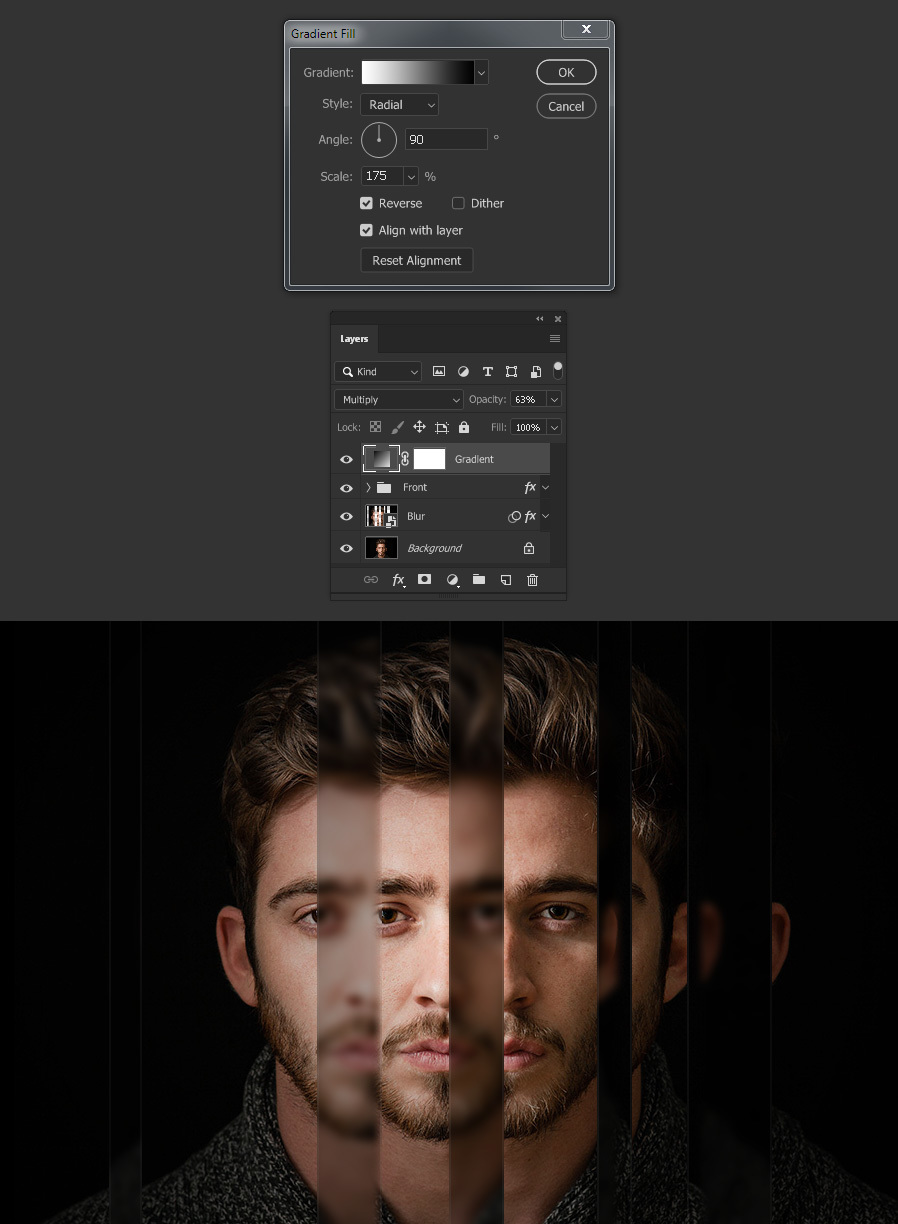Screen dimensions: 898x1224
Task: Expand the Front group folder
Action: 368,488
